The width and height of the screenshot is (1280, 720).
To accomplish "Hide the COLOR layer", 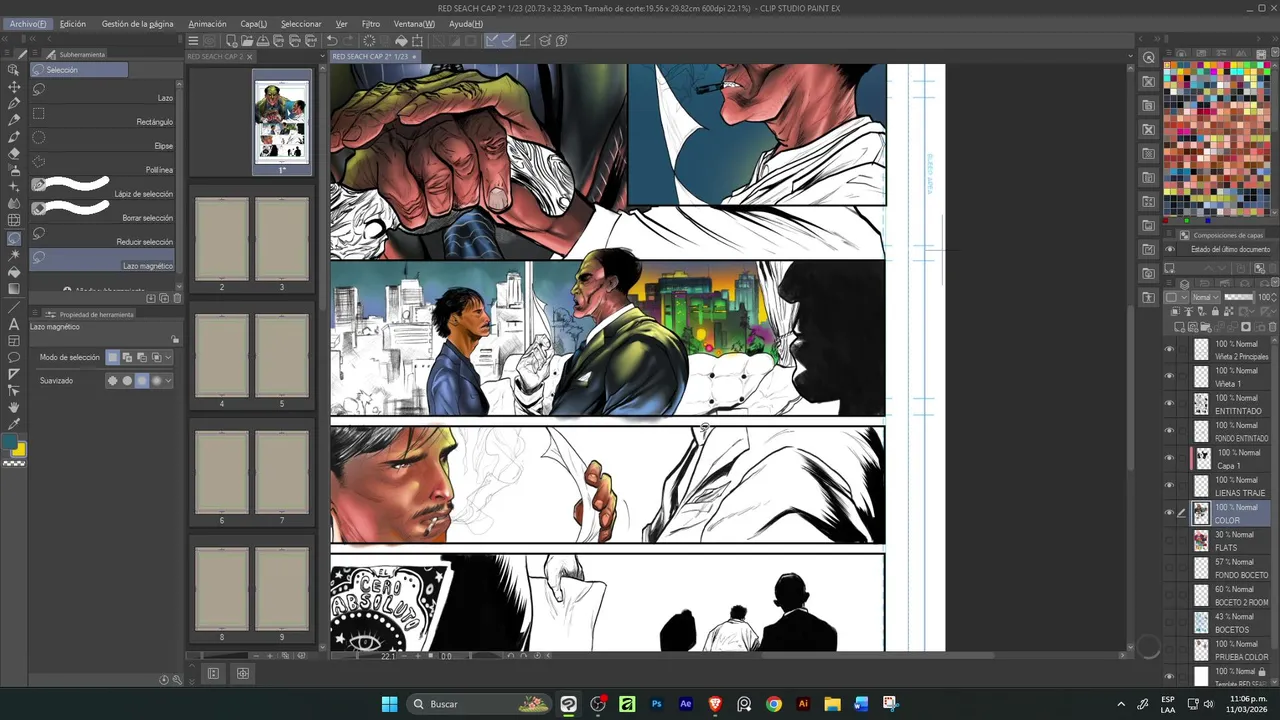I will (1169, 513).
